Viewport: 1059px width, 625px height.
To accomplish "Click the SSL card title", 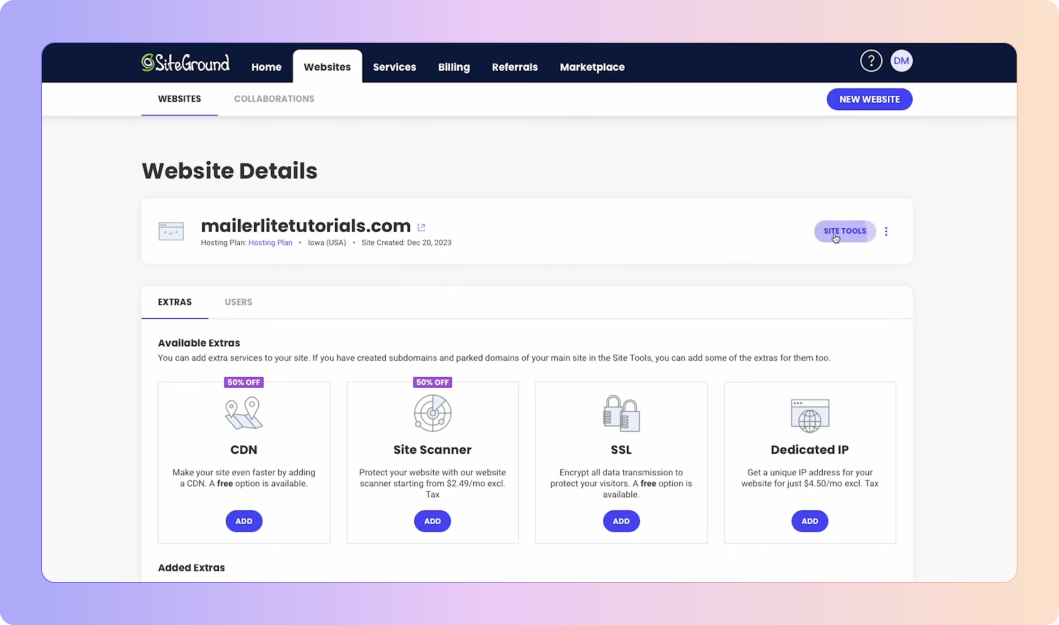I will (x=621, y=450).
